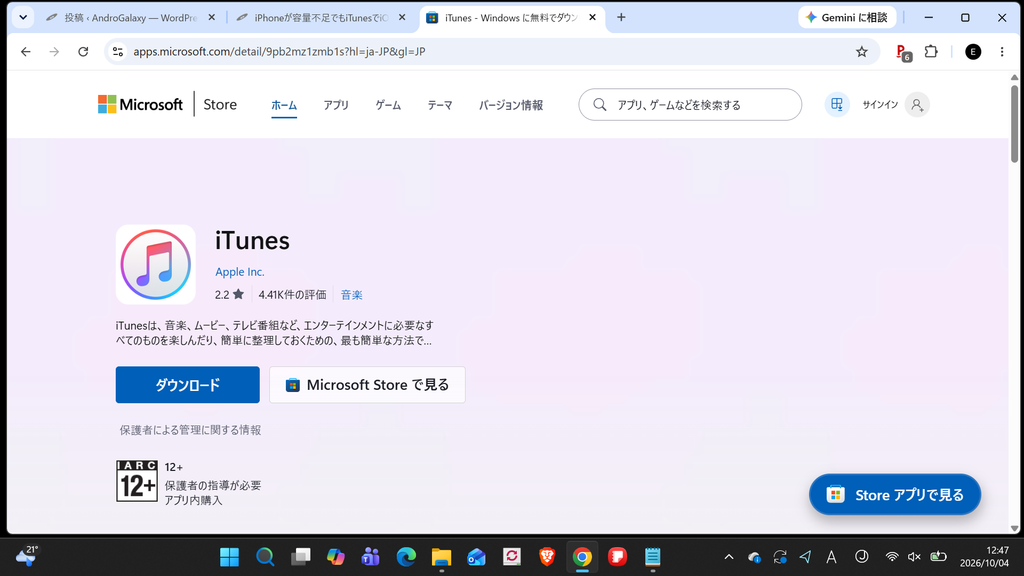Click the Chrome icon on the taskbar

tap(583, 557)
